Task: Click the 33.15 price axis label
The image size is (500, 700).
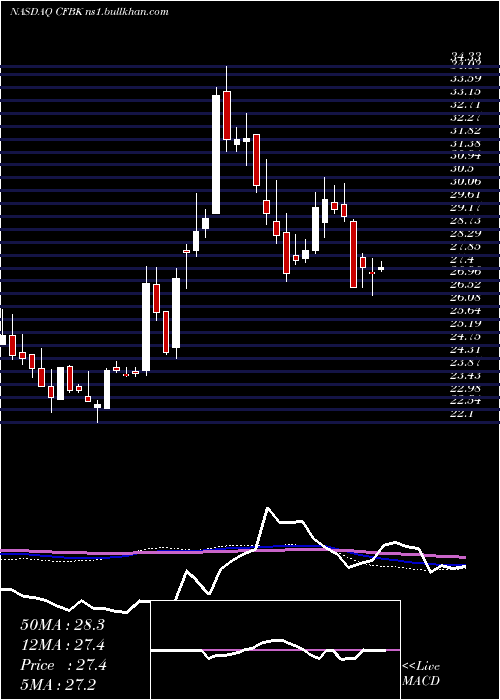Action: [x=466, y=92]
